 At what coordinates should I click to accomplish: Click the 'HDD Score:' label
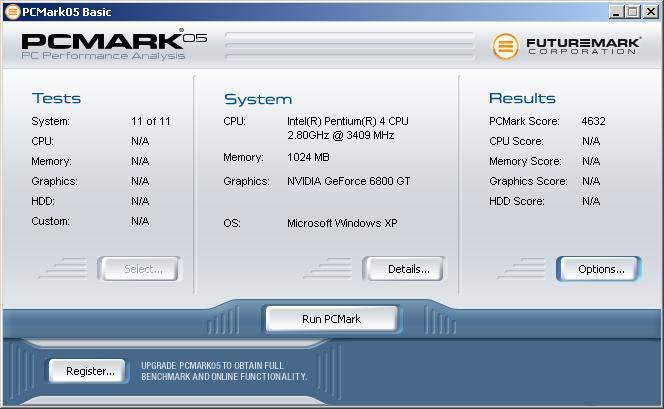pyautogui.click(x=517, y=201)
